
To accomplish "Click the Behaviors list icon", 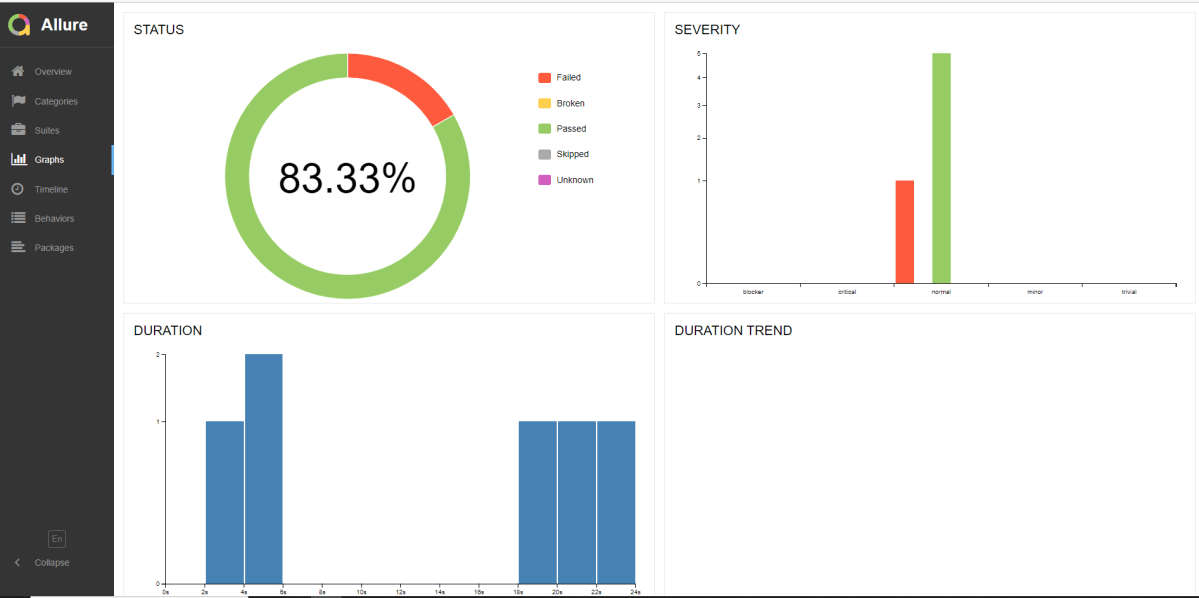I will 18,218.
